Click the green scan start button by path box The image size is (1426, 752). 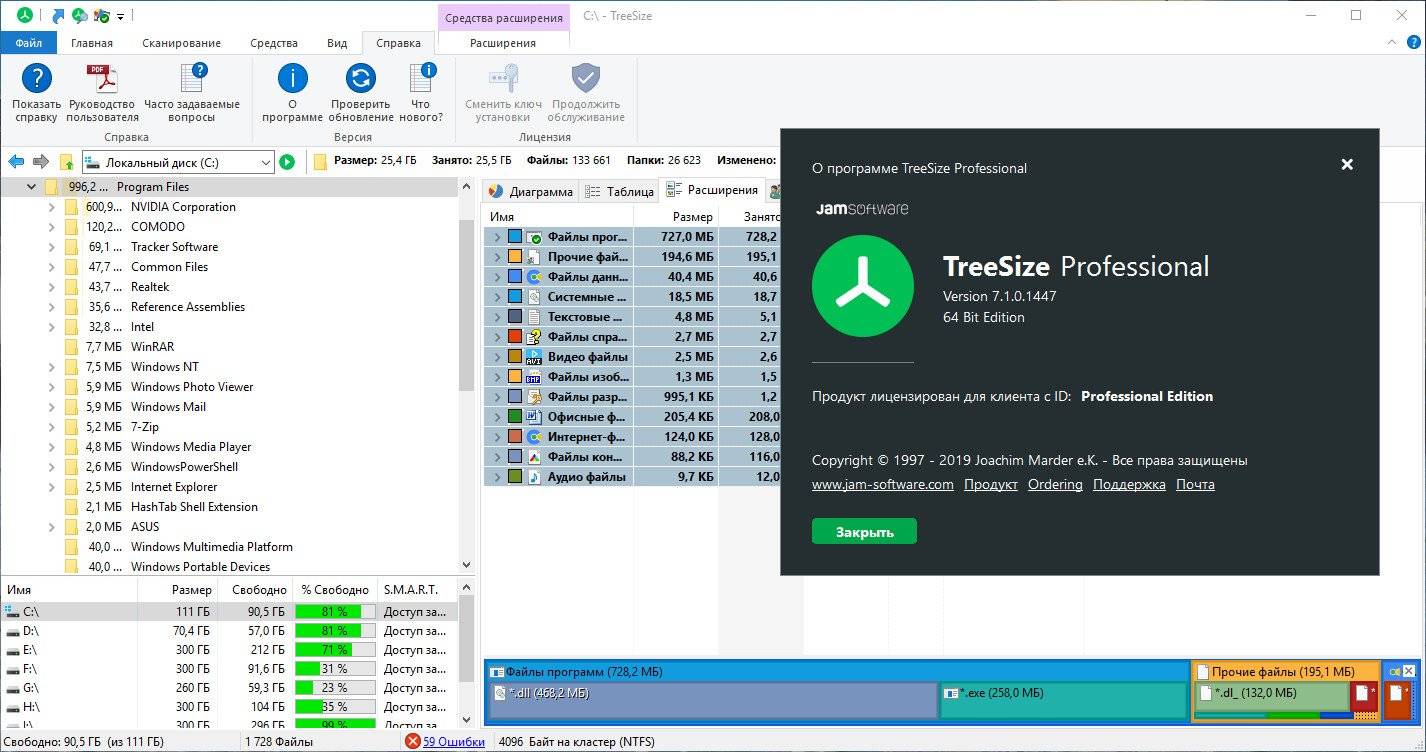coord(287,162)
